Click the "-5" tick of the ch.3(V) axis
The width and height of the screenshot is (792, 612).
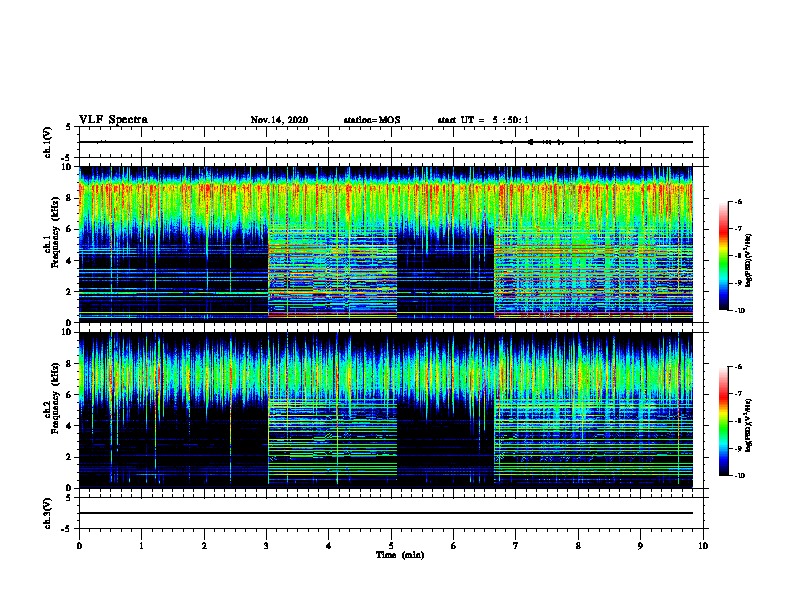point(68,529)
